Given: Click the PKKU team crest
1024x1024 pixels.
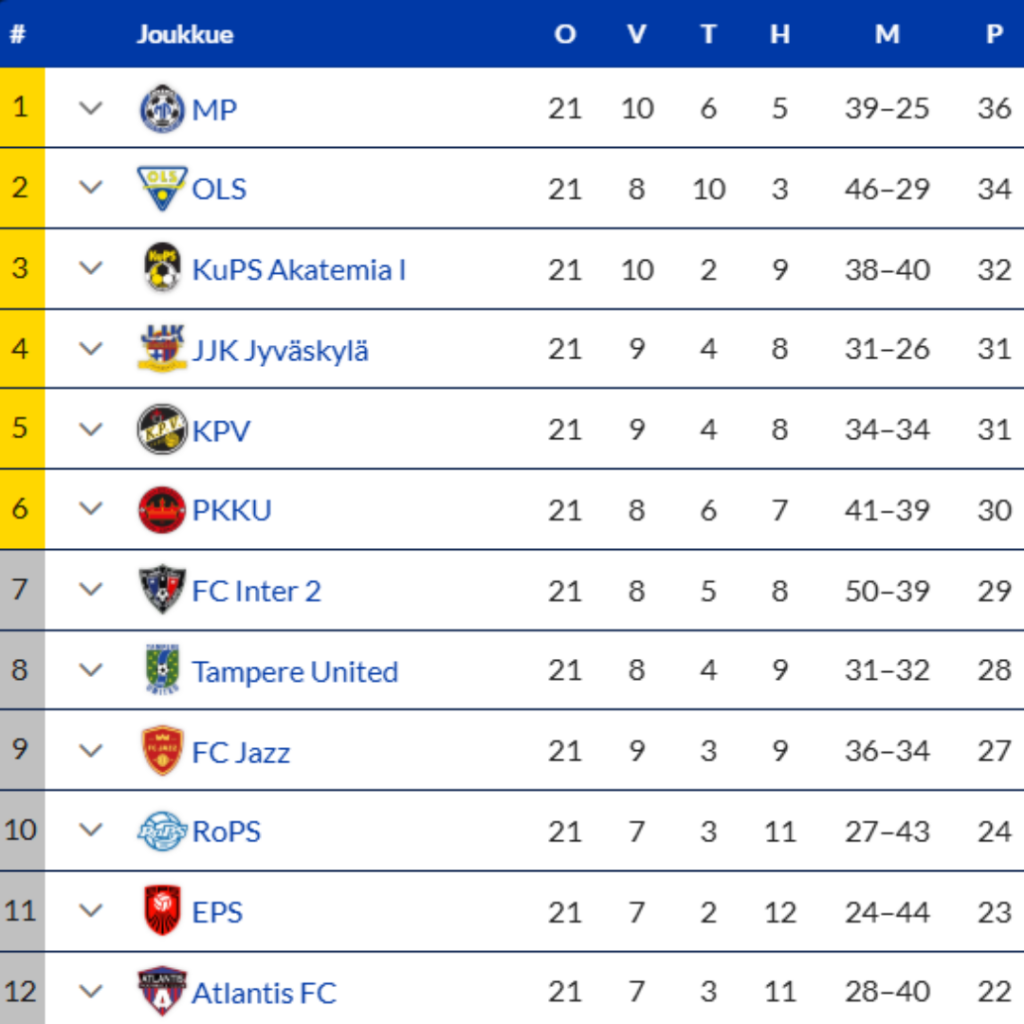Looking at the screenshot, I should [161, 510].
